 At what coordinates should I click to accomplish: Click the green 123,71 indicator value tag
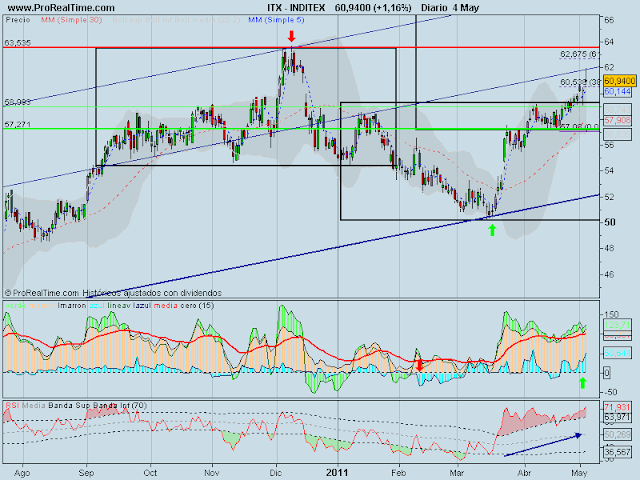[x=618, y=324]
